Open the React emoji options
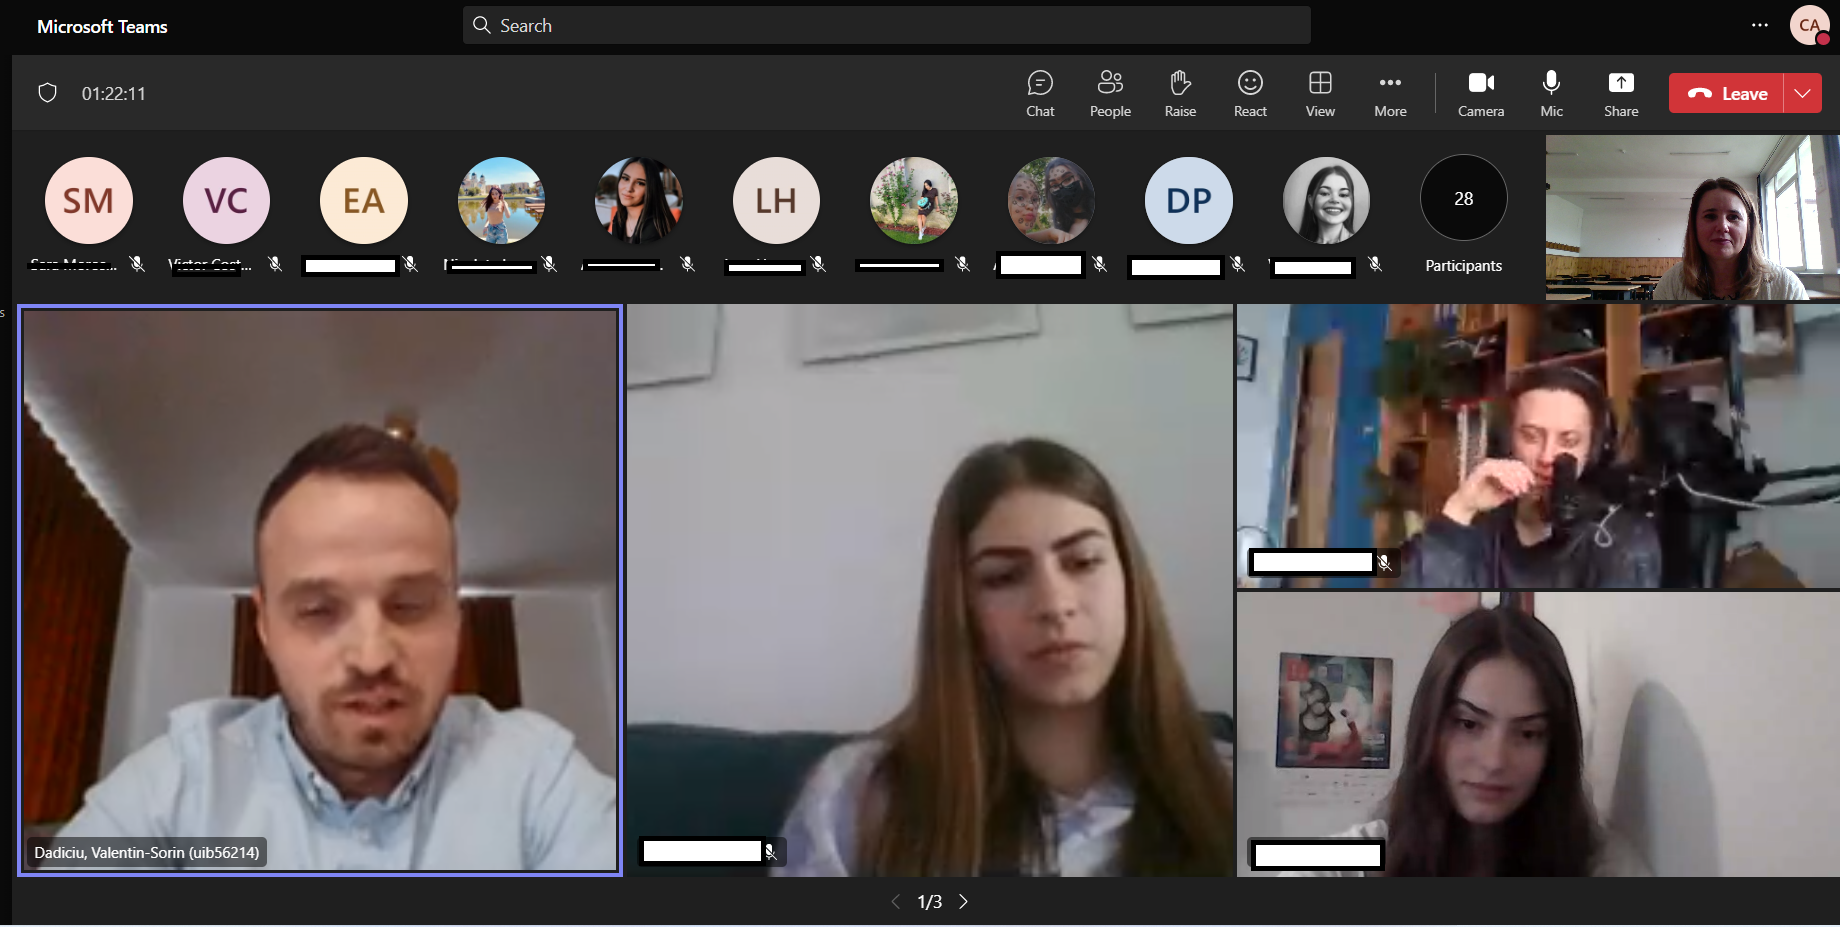Screen dimensions: 1840x927 pyautogui.click(x=1250, y=94)
